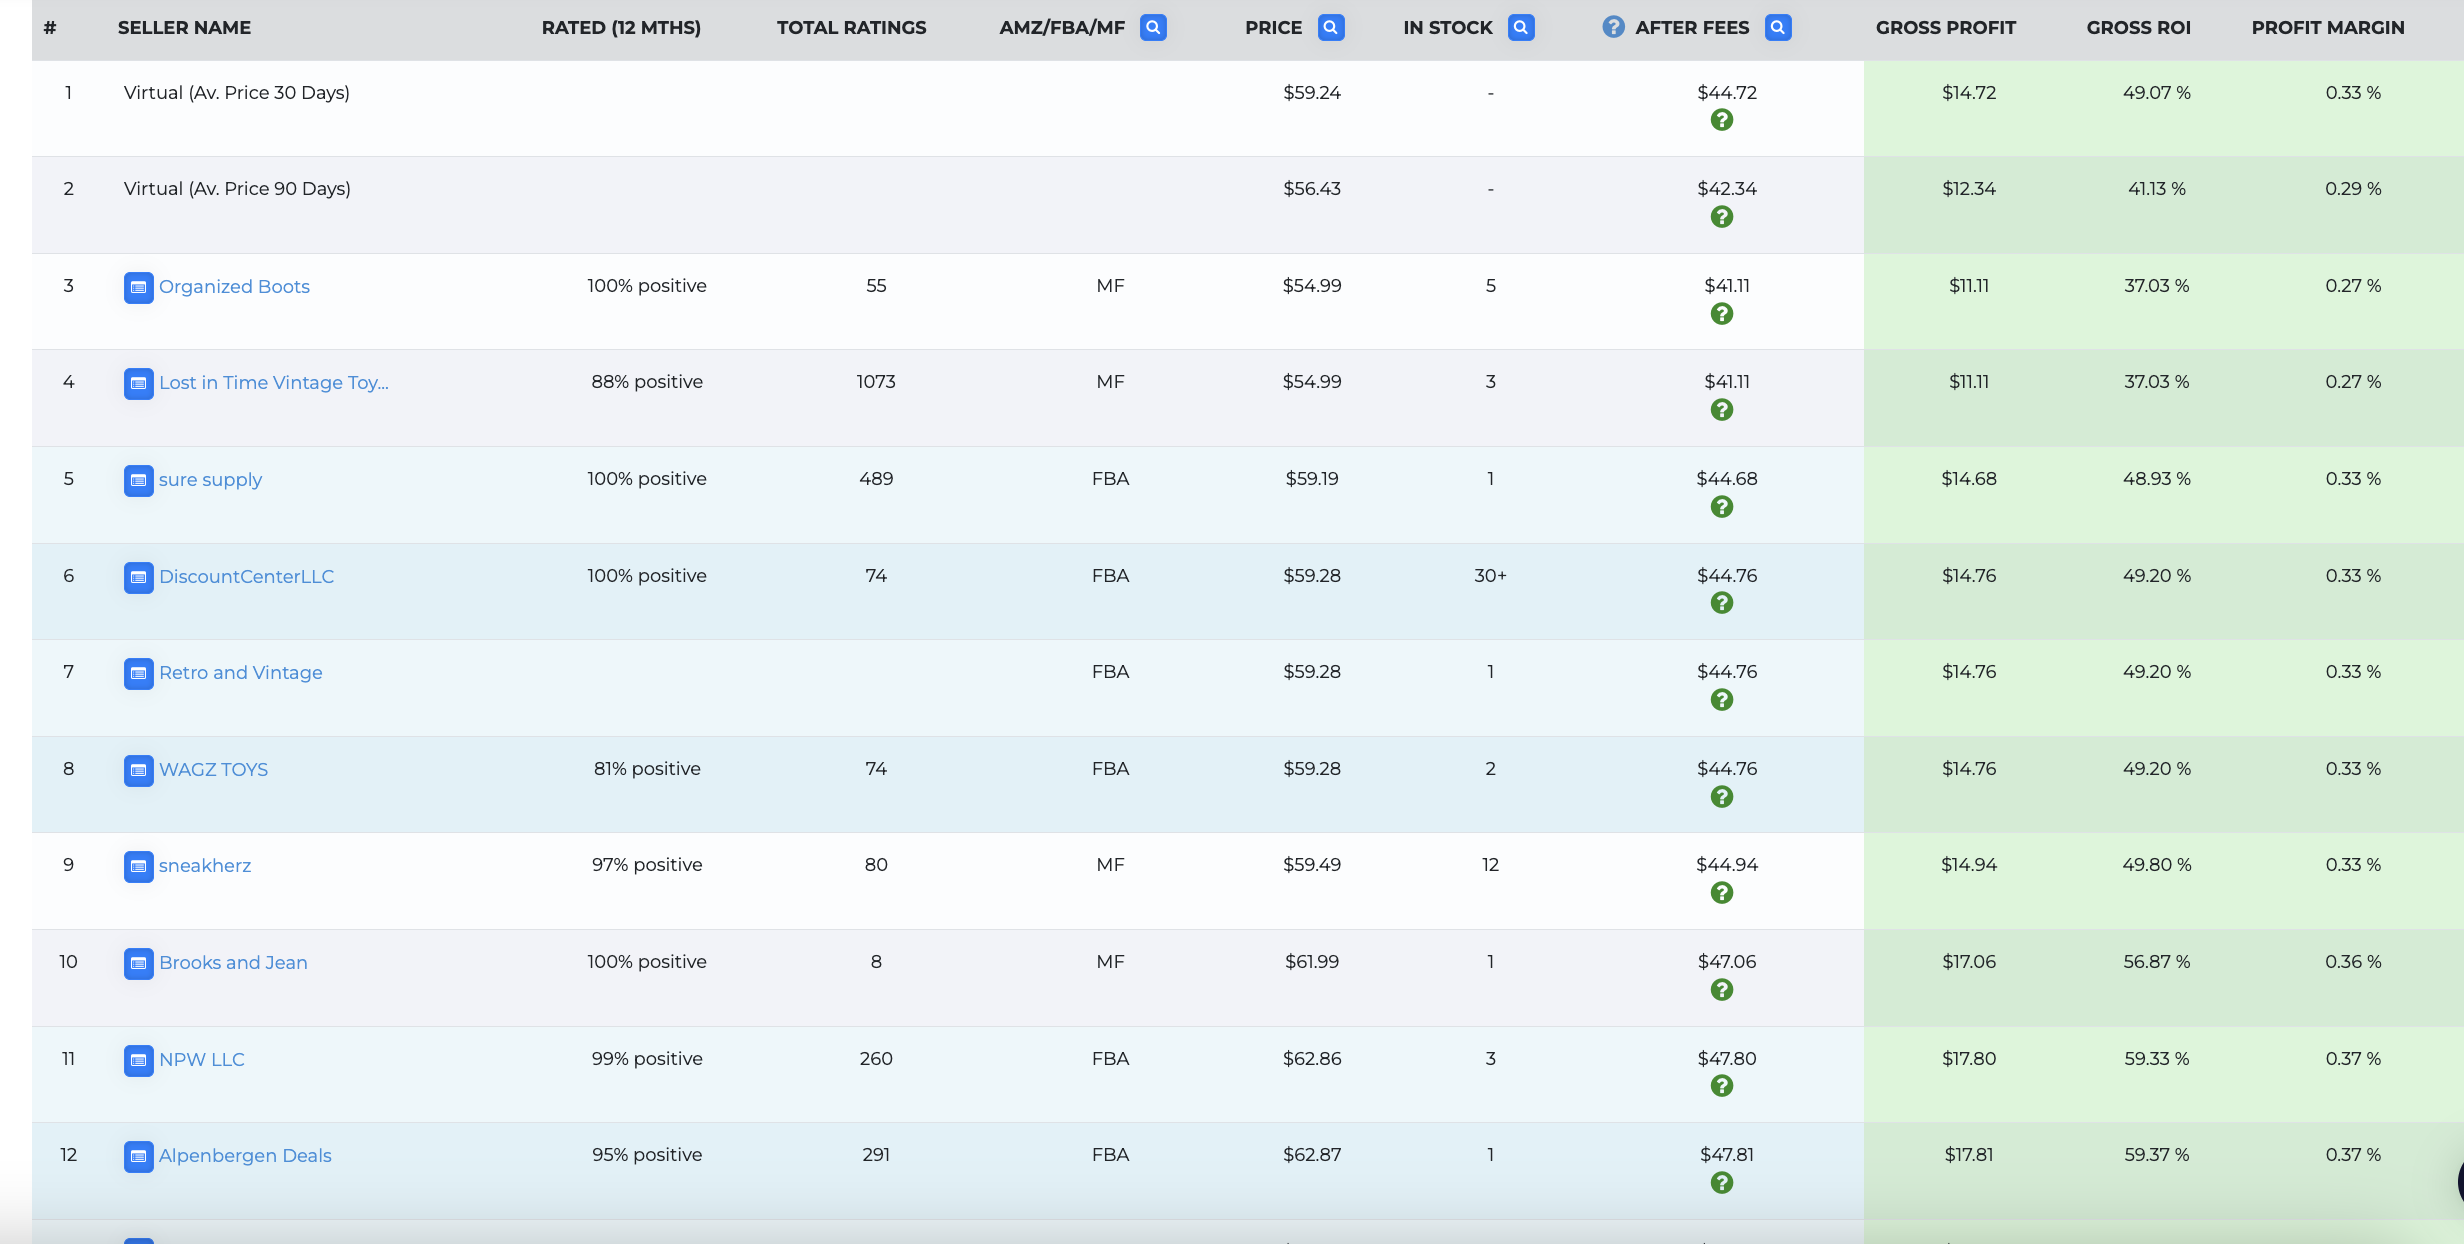Image resolution: width=2464 pixels, height=1244 pixels.
Task: Click the IN STOCK column search icon
Action: tap(1521, 28)
